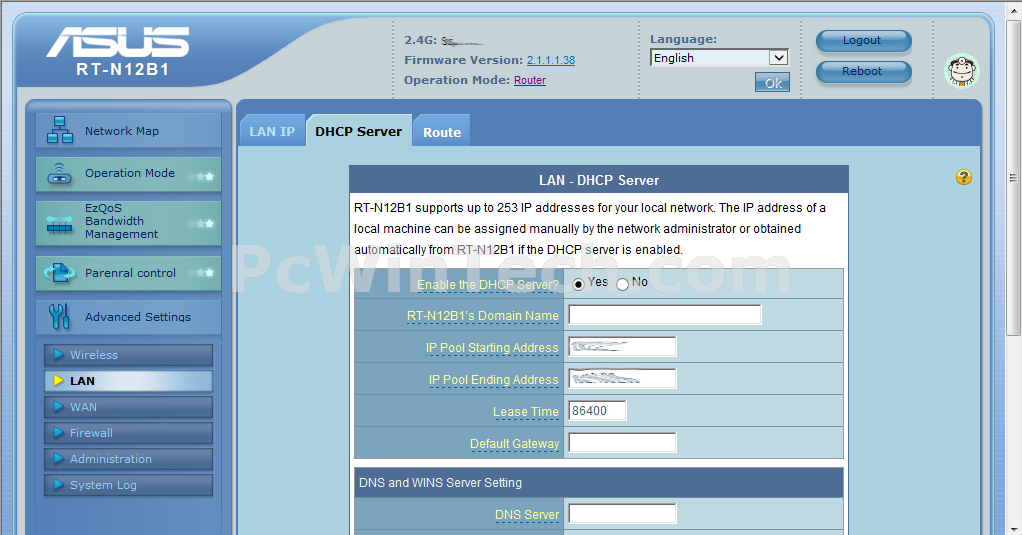Open the LAN menu item
Viewport: 1022px width, 535px height.
click(x=128, y=381)
